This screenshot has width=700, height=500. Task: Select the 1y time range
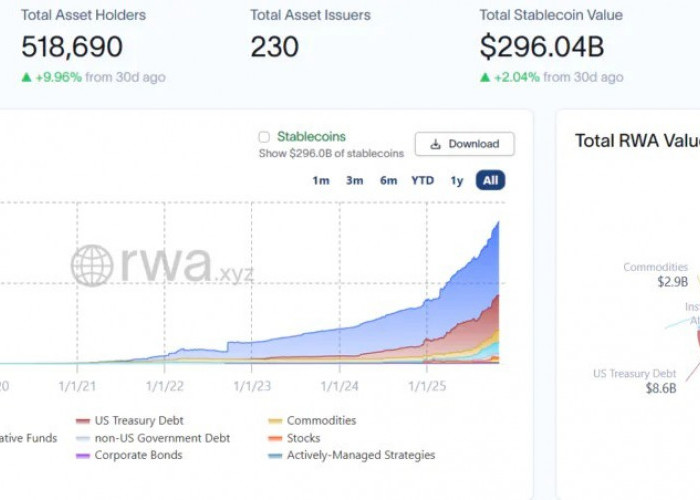pyautogui.click(x=457, y=181)
